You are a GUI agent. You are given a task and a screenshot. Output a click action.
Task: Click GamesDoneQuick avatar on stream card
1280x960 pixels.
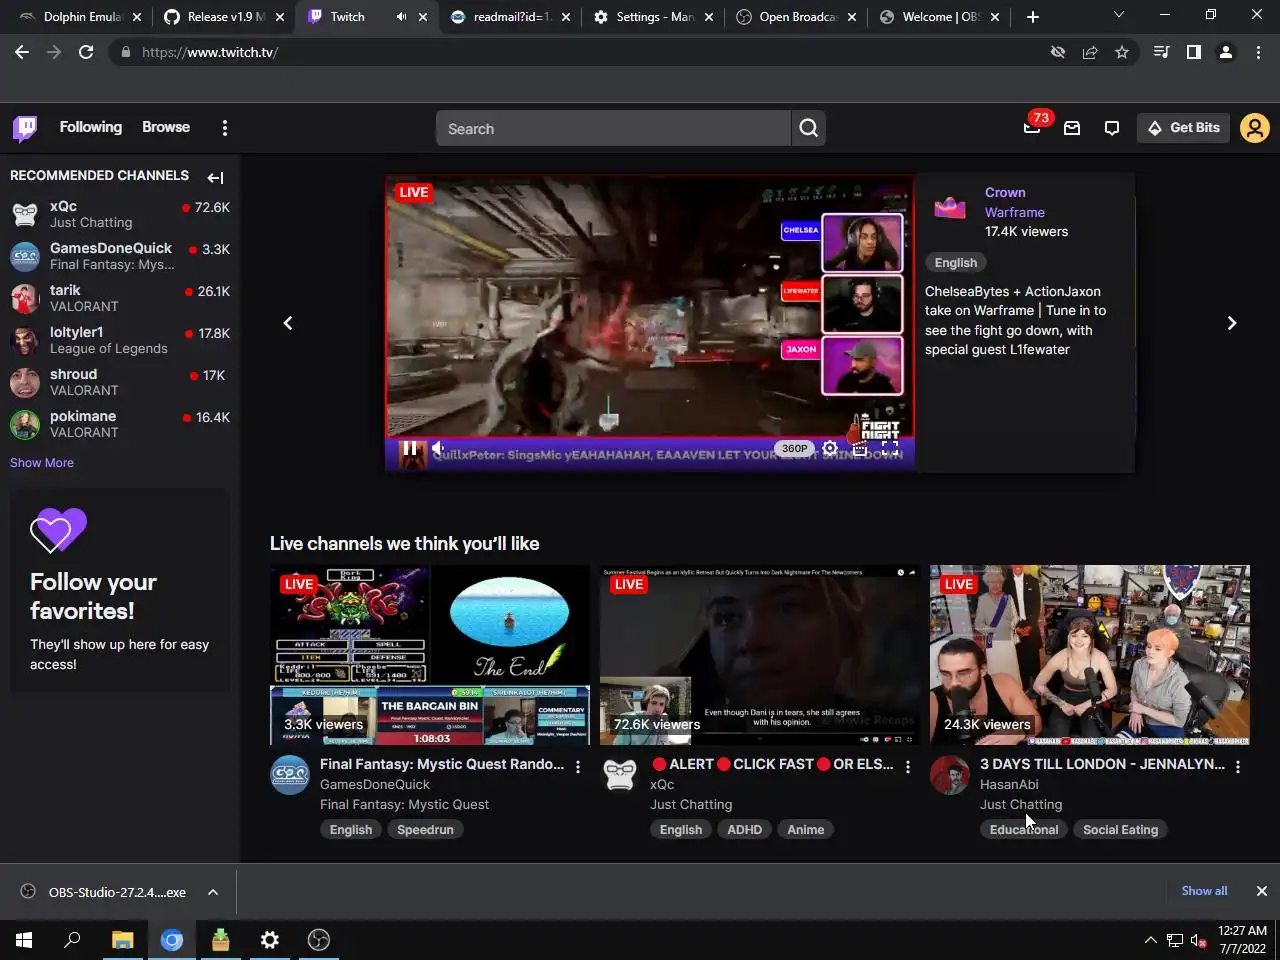290,775
